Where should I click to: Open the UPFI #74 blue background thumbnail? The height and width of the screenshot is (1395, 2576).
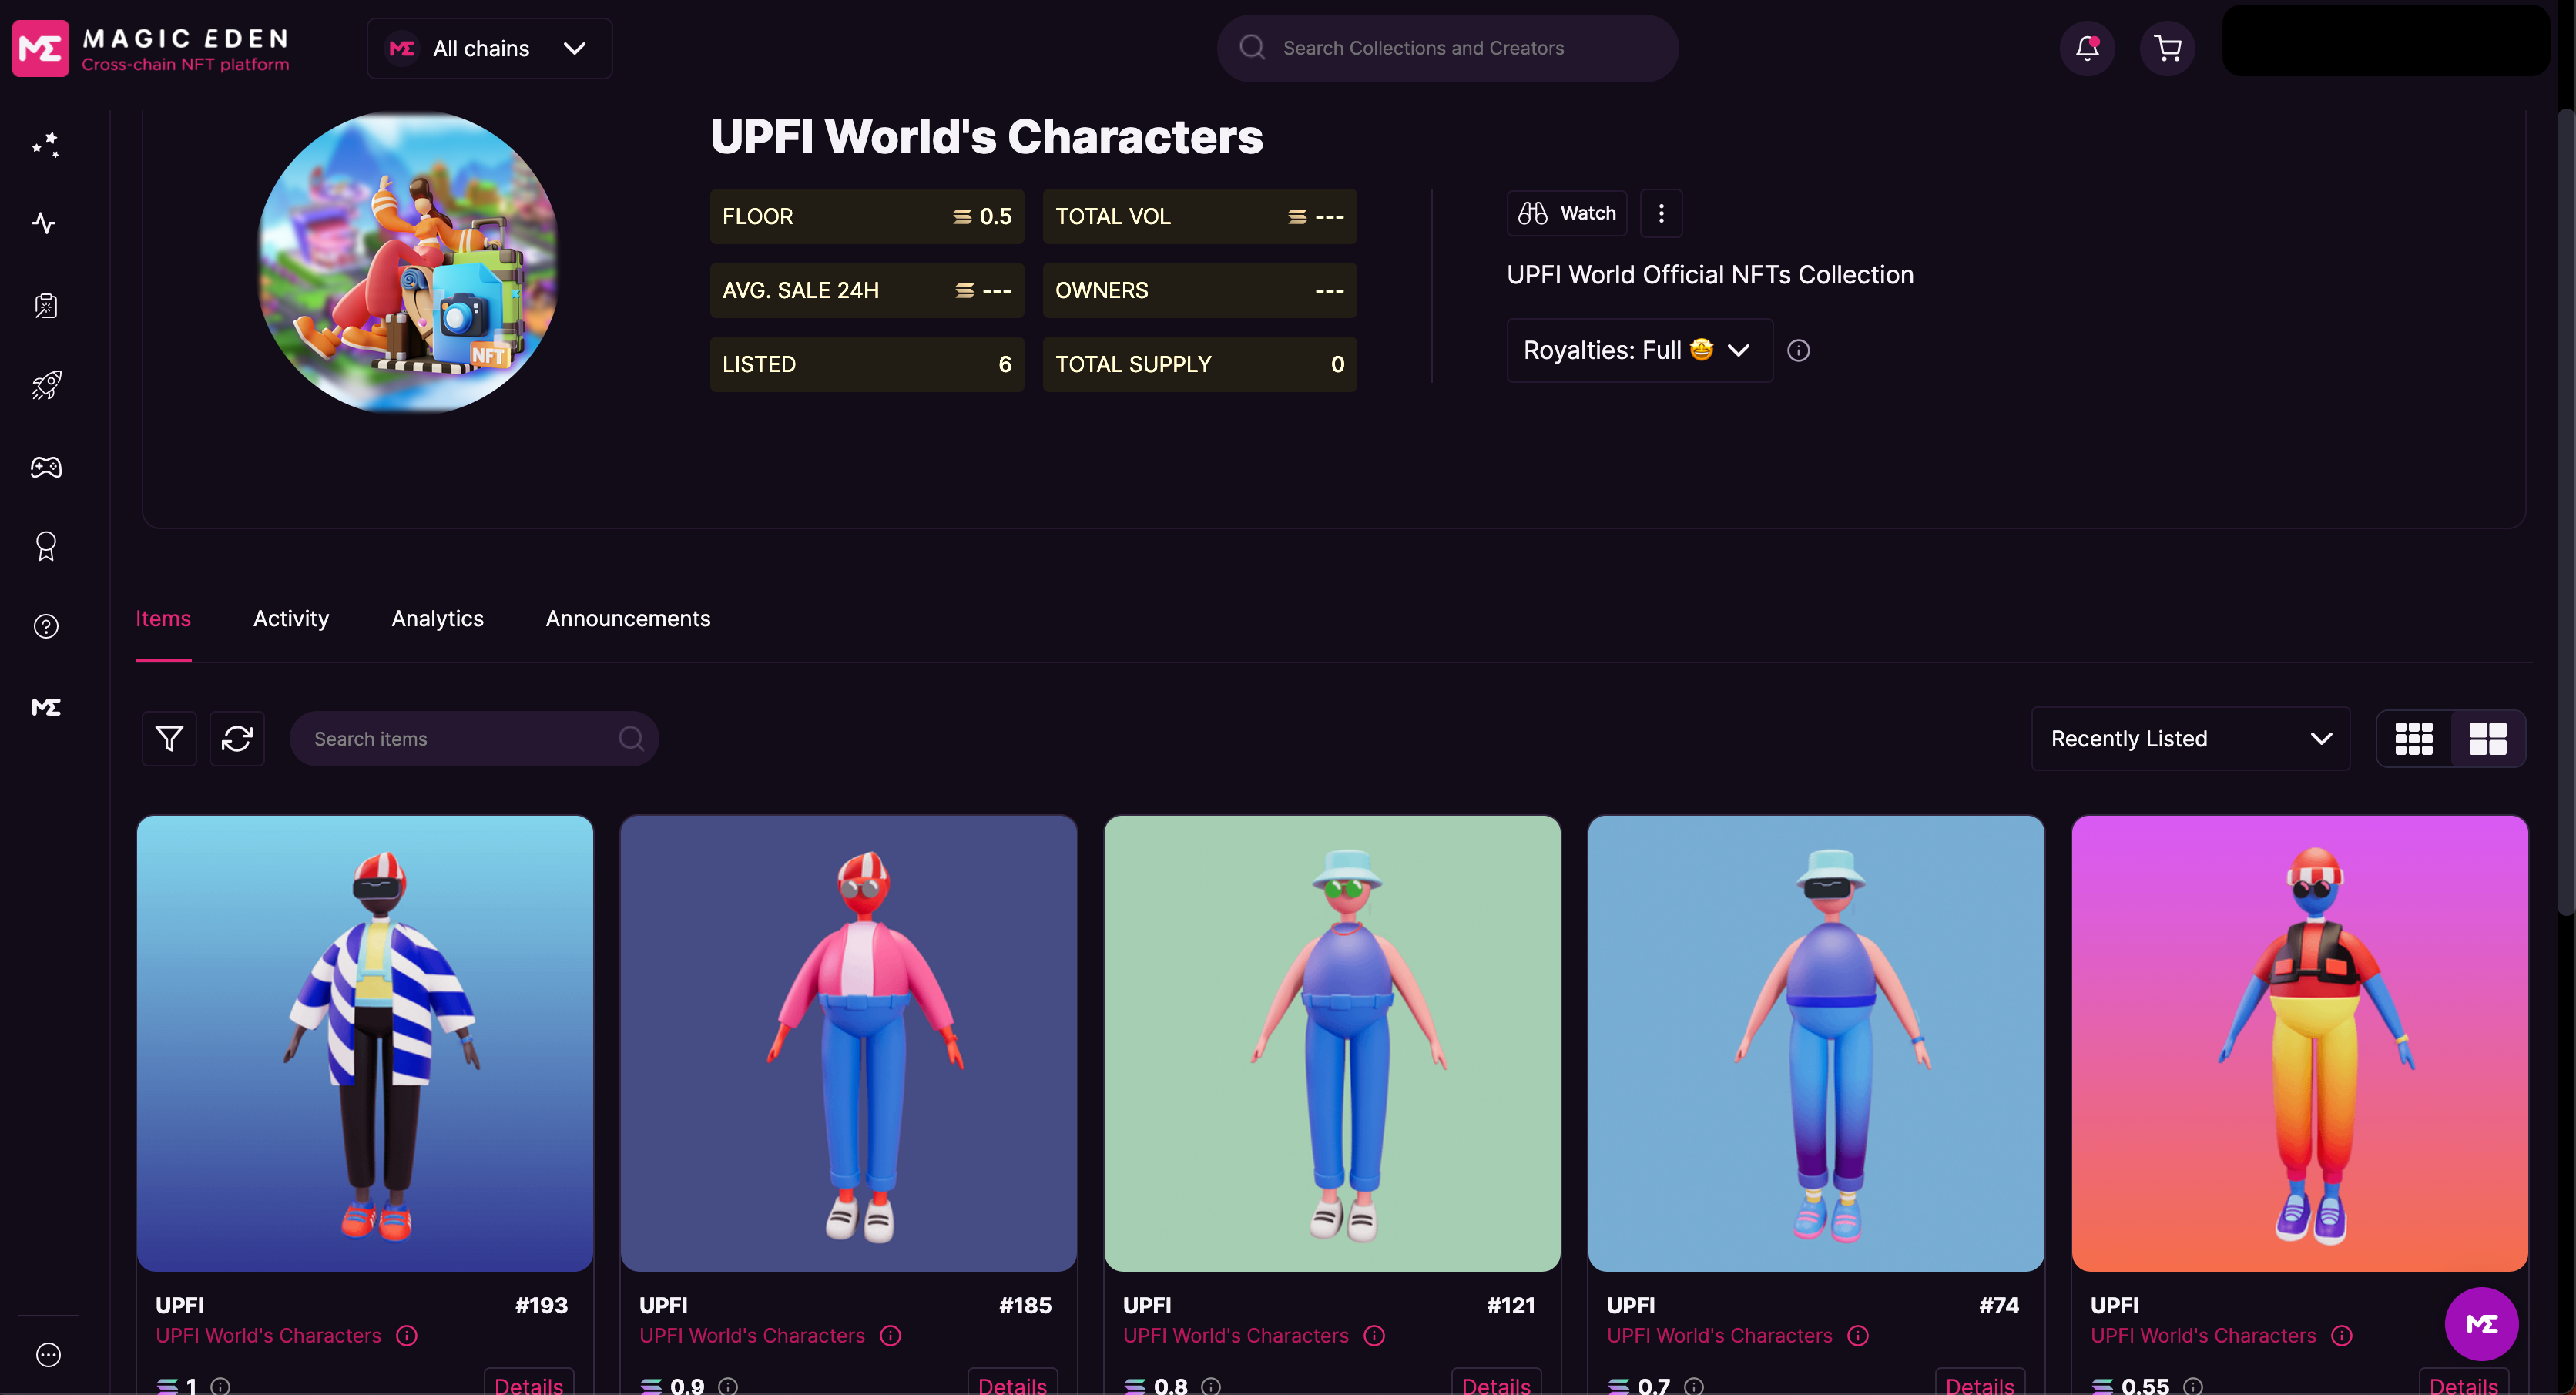point(1816,1043)
